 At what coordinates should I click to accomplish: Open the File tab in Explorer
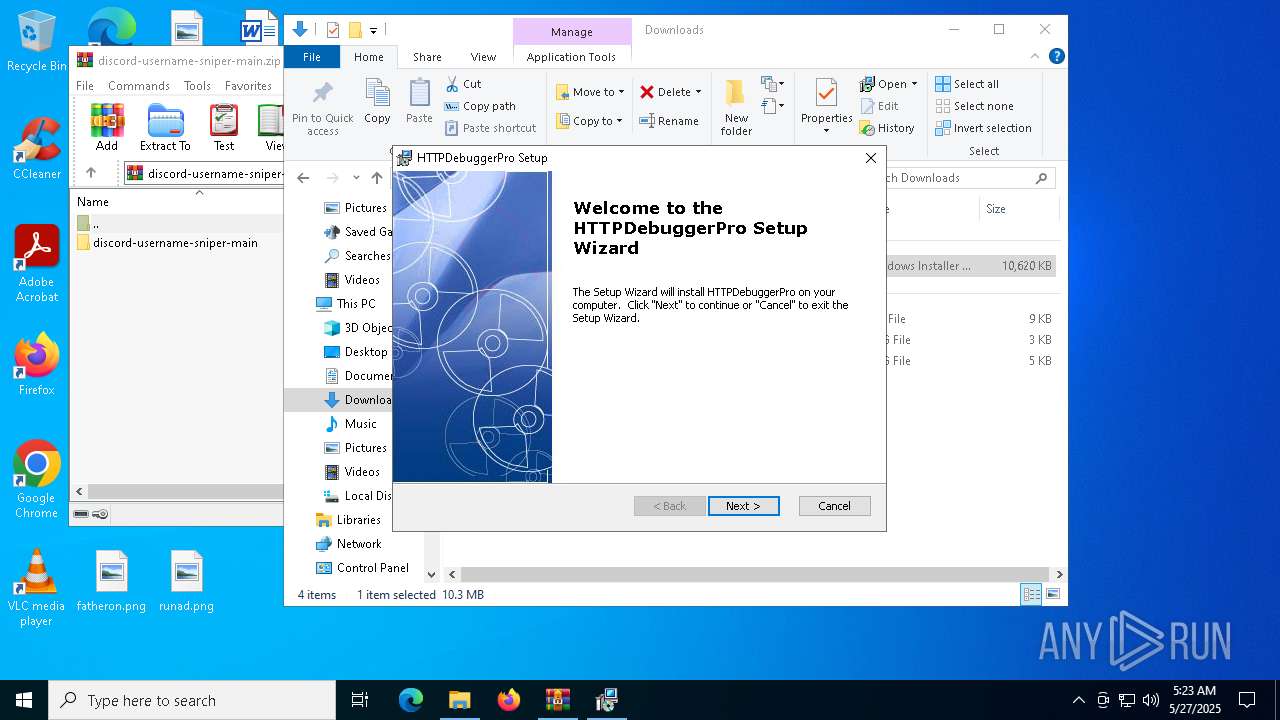click(312, 57)
